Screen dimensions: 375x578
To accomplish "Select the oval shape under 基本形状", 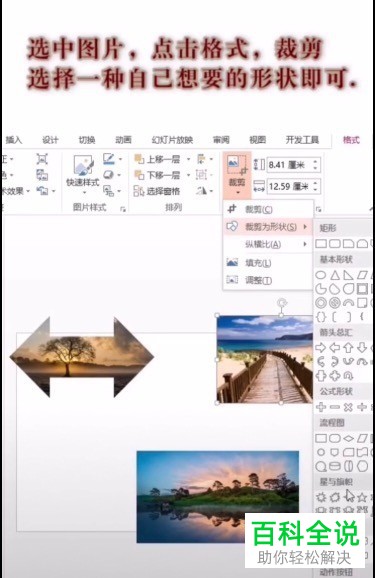I will pos(321,275).
